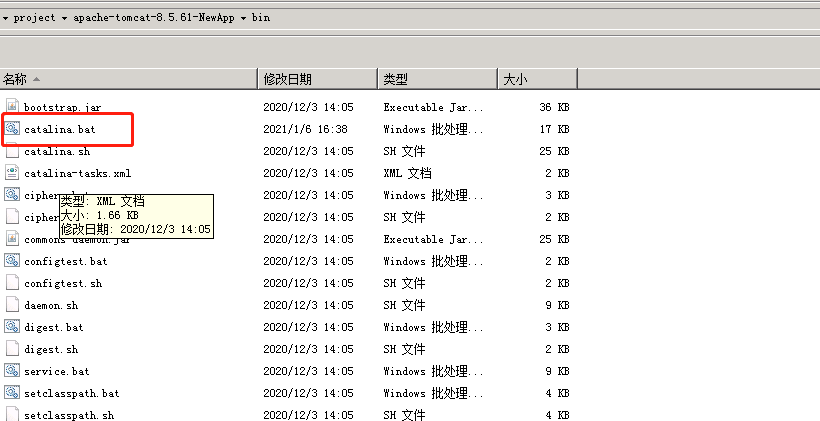Select the file name catalina.sh
This screenshot has width=820, height=421.
click(57, 151)
